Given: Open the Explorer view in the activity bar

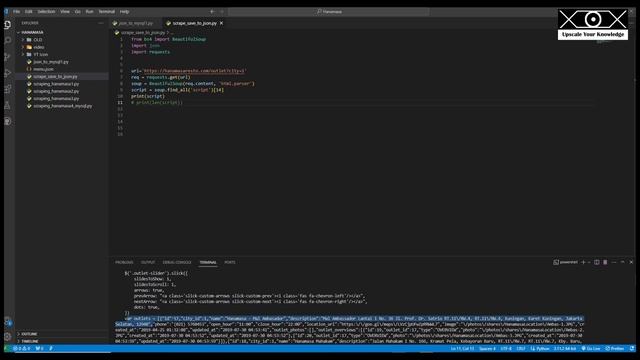Looking at the screenshot, I should point(8,25).
